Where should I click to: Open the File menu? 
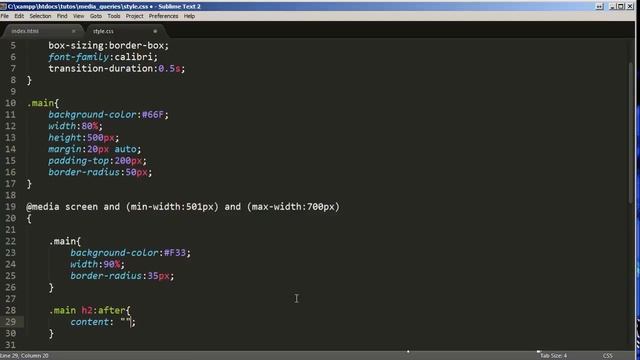(x=4, y=16)
